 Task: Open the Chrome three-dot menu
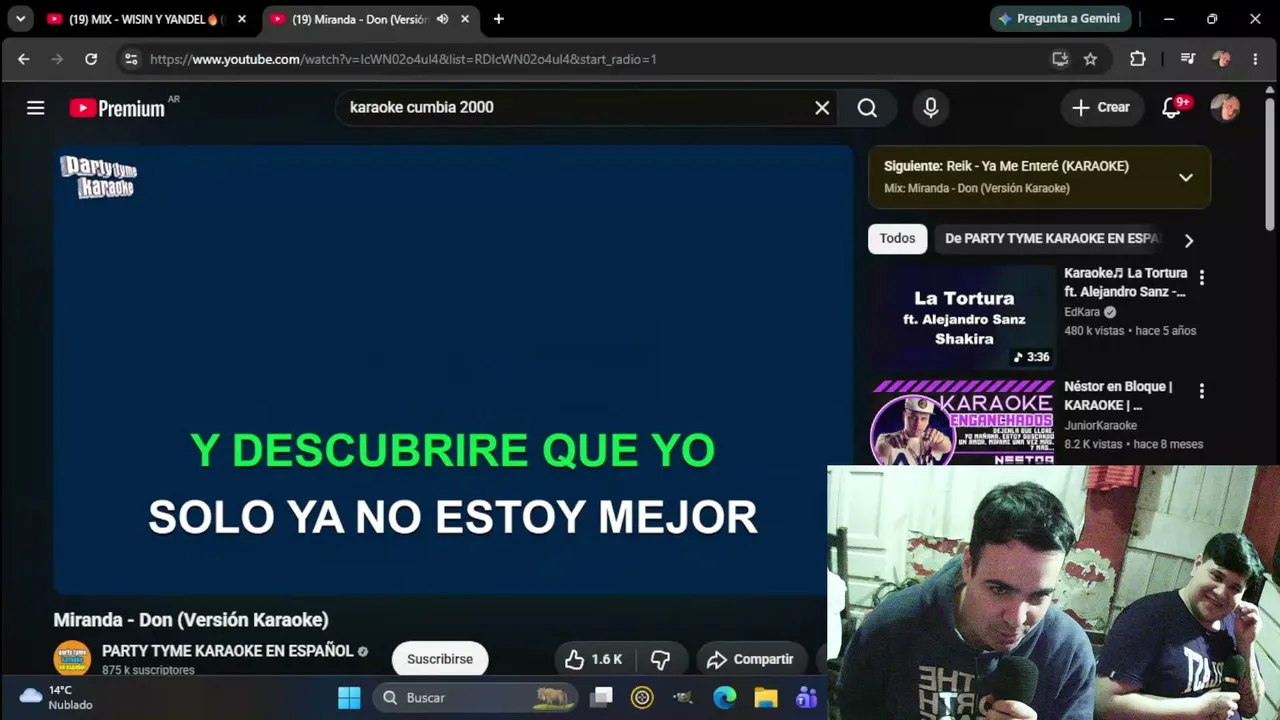pyautogui.click(x=1255, y=59)
